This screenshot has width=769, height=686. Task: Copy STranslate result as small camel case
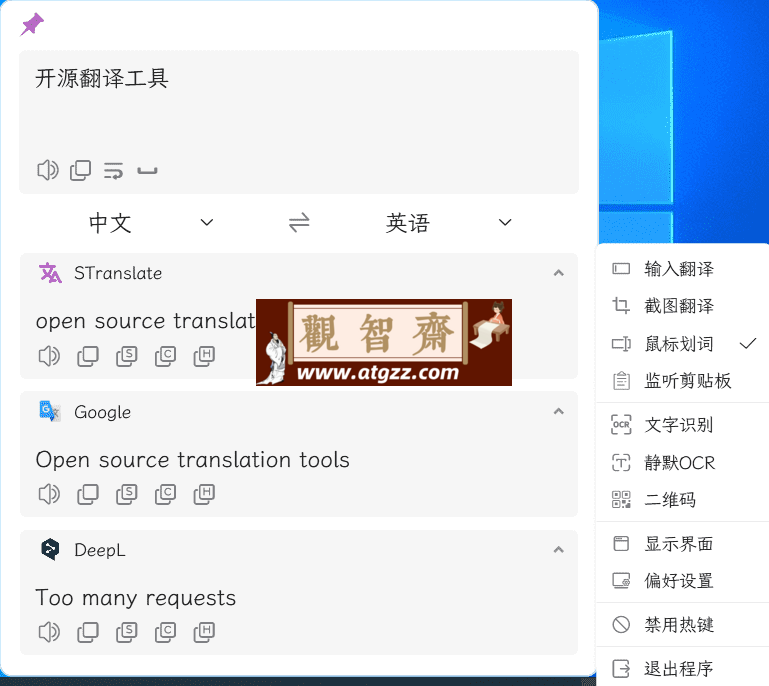coord(165,356)
